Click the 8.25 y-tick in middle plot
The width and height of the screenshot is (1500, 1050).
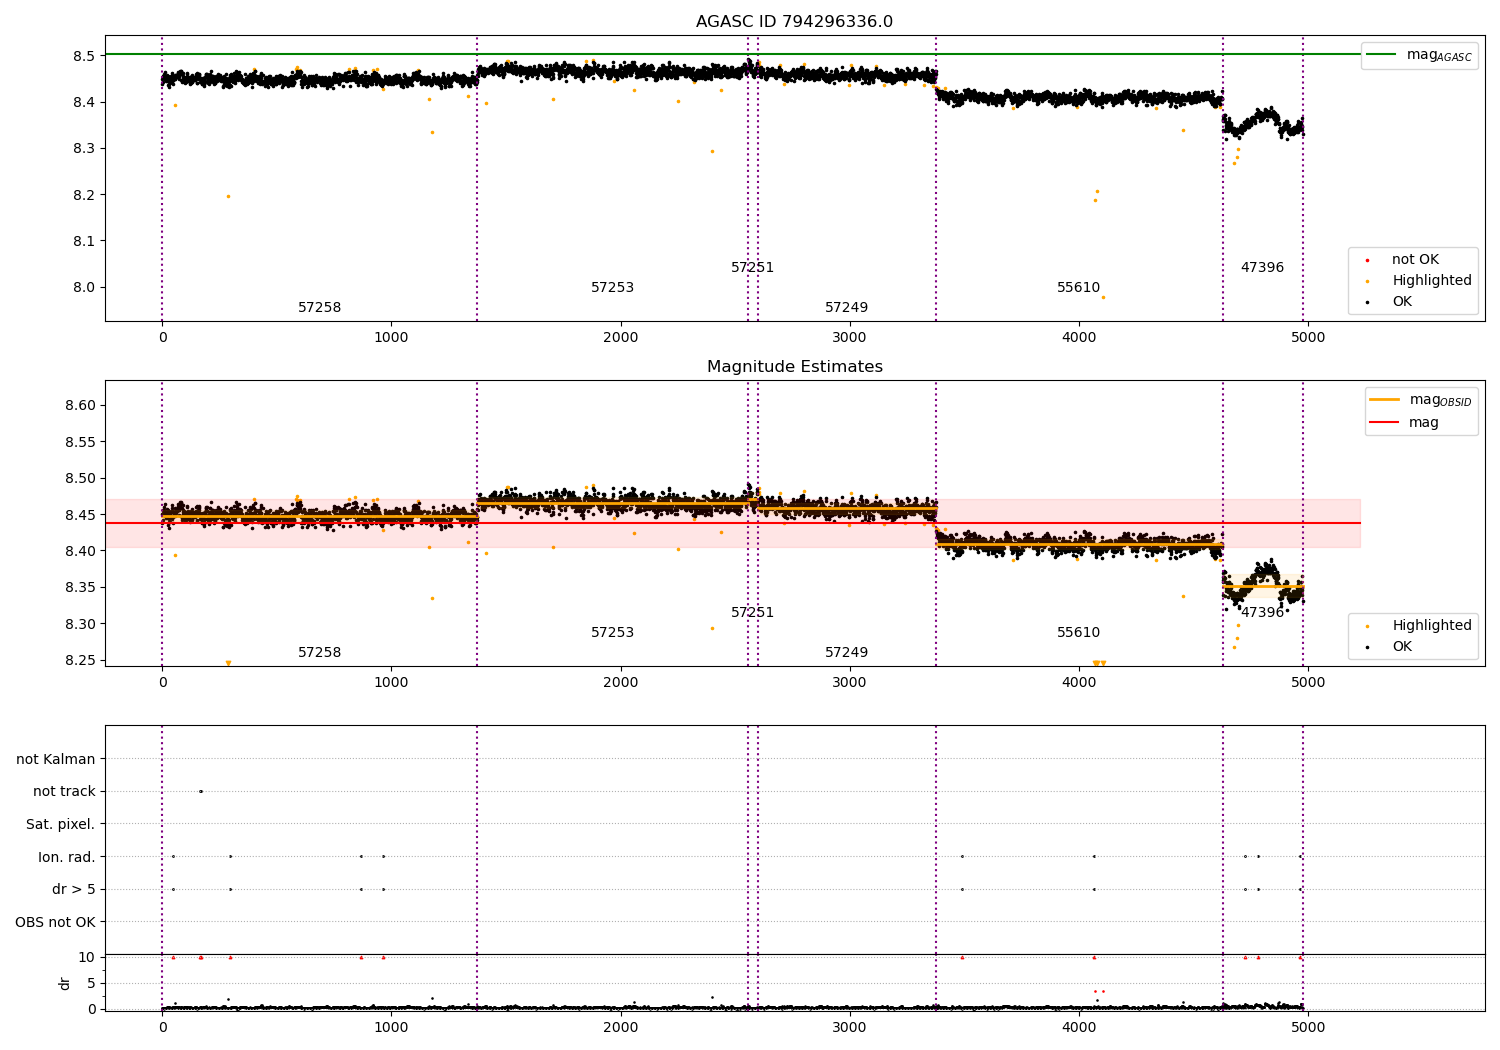[80, 661]
